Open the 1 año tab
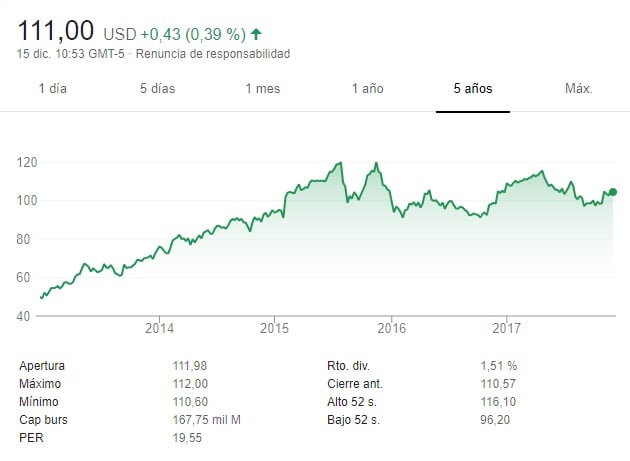630x461 pixels. (368, 88)
